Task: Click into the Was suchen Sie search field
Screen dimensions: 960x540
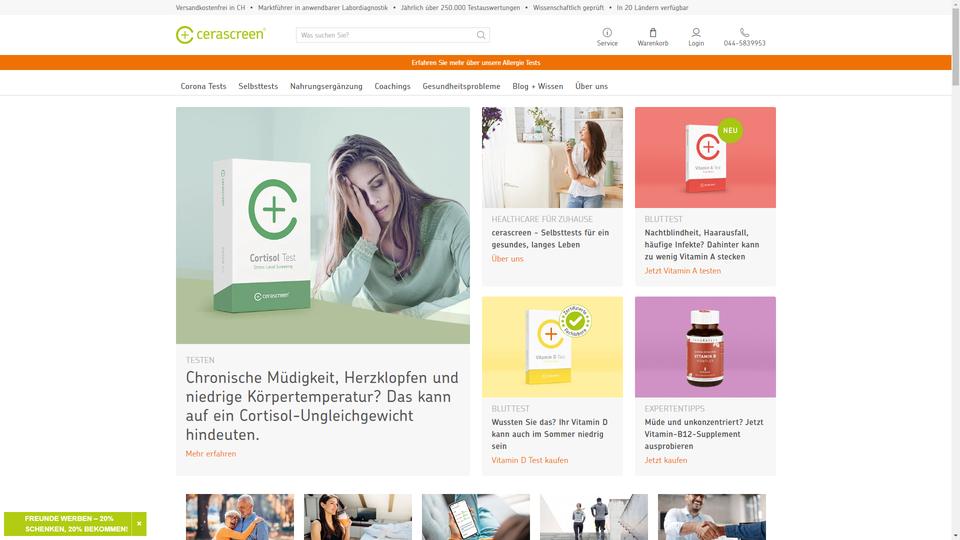Action: click(386, 35)
